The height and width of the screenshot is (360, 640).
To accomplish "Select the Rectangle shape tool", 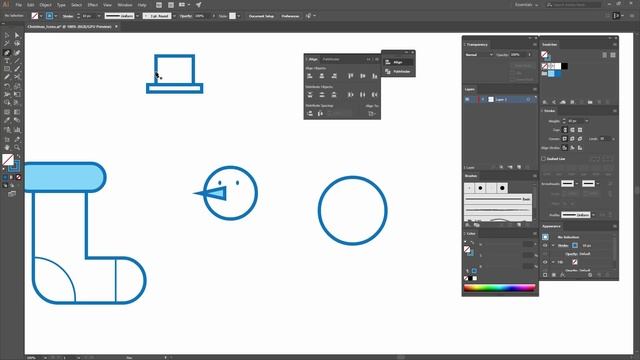I will [7, 69].
